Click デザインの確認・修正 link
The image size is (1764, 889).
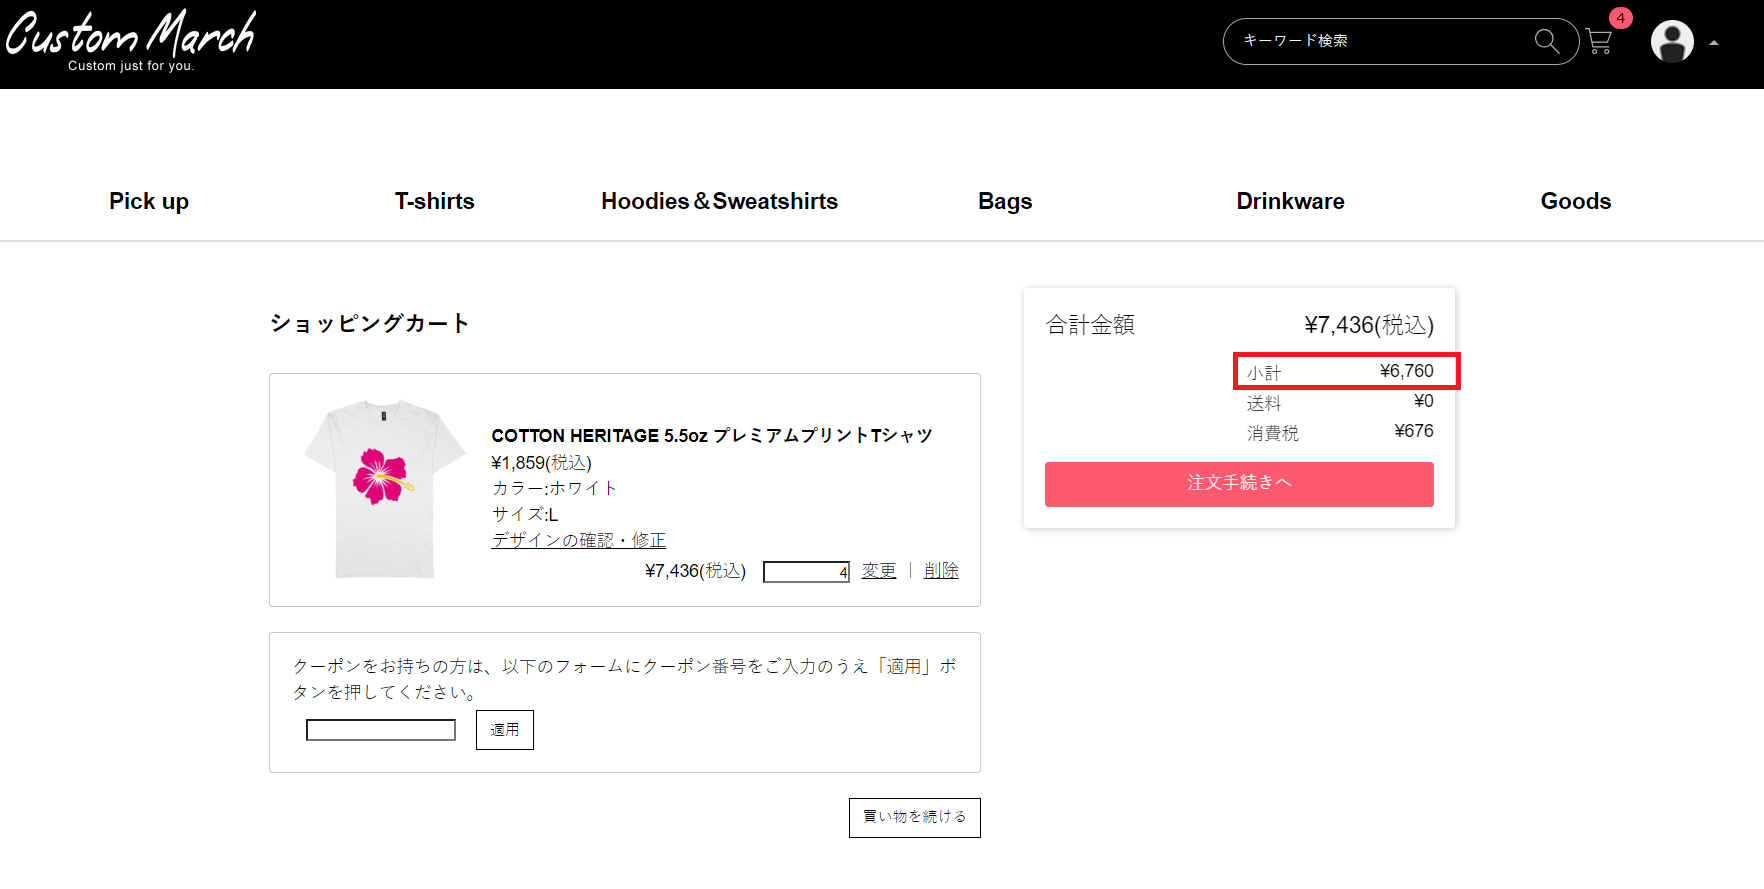[578, 540]
